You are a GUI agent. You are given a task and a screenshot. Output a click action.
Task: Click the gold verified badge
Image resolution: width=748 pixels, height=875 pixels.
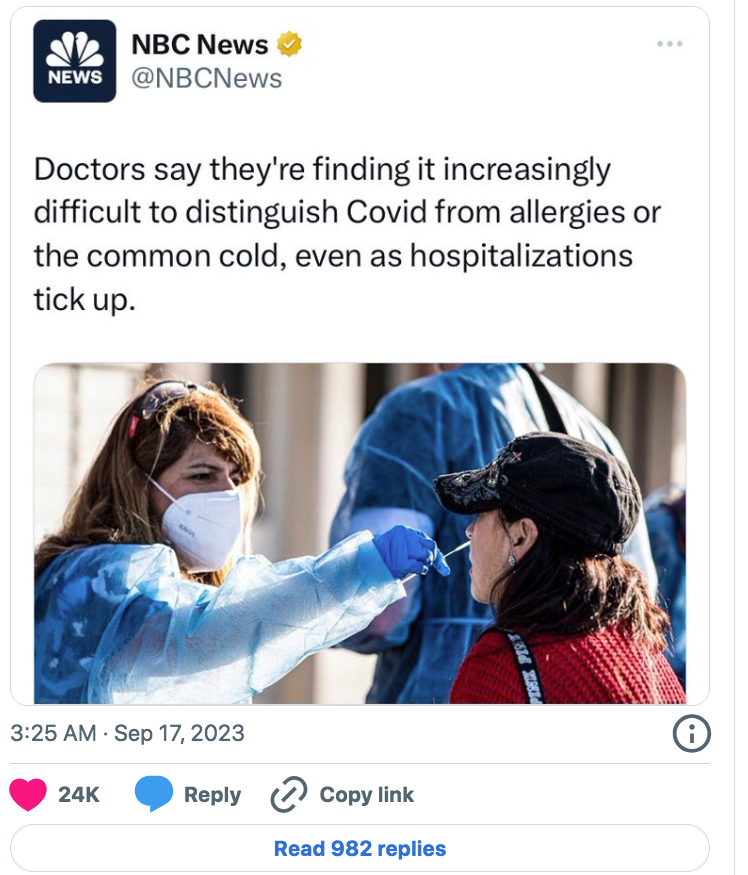[x=289, y=44]
